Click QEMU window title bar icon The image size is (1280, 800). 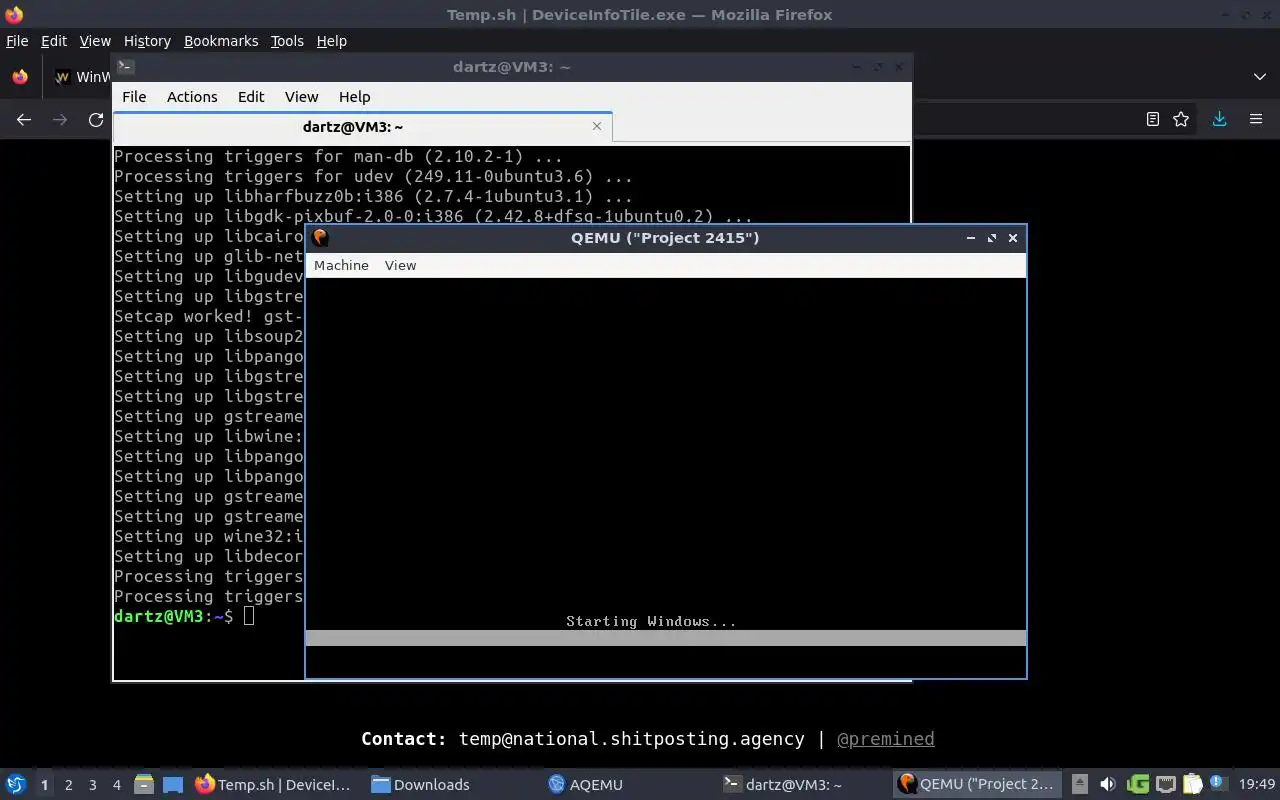tap(320, 238)
